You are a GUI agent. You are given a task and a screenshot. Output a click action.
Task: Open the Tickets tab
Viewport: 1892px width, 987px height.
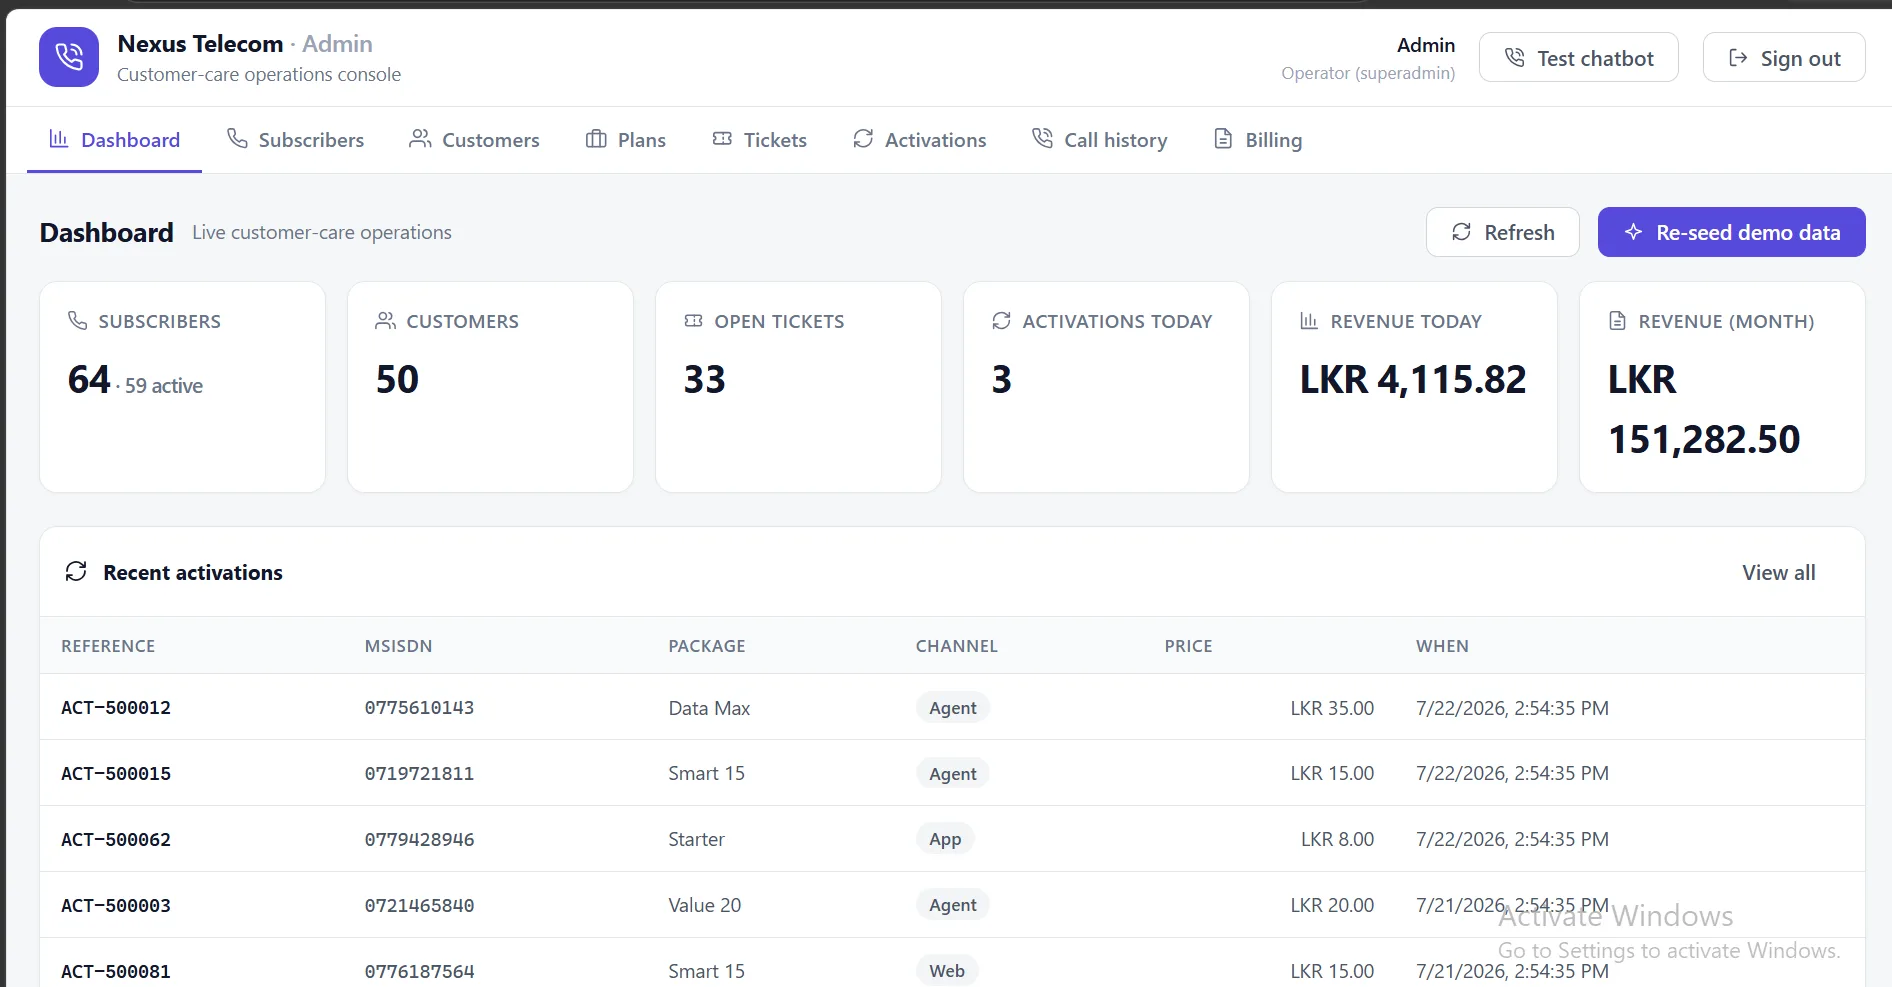coord(759,140)
